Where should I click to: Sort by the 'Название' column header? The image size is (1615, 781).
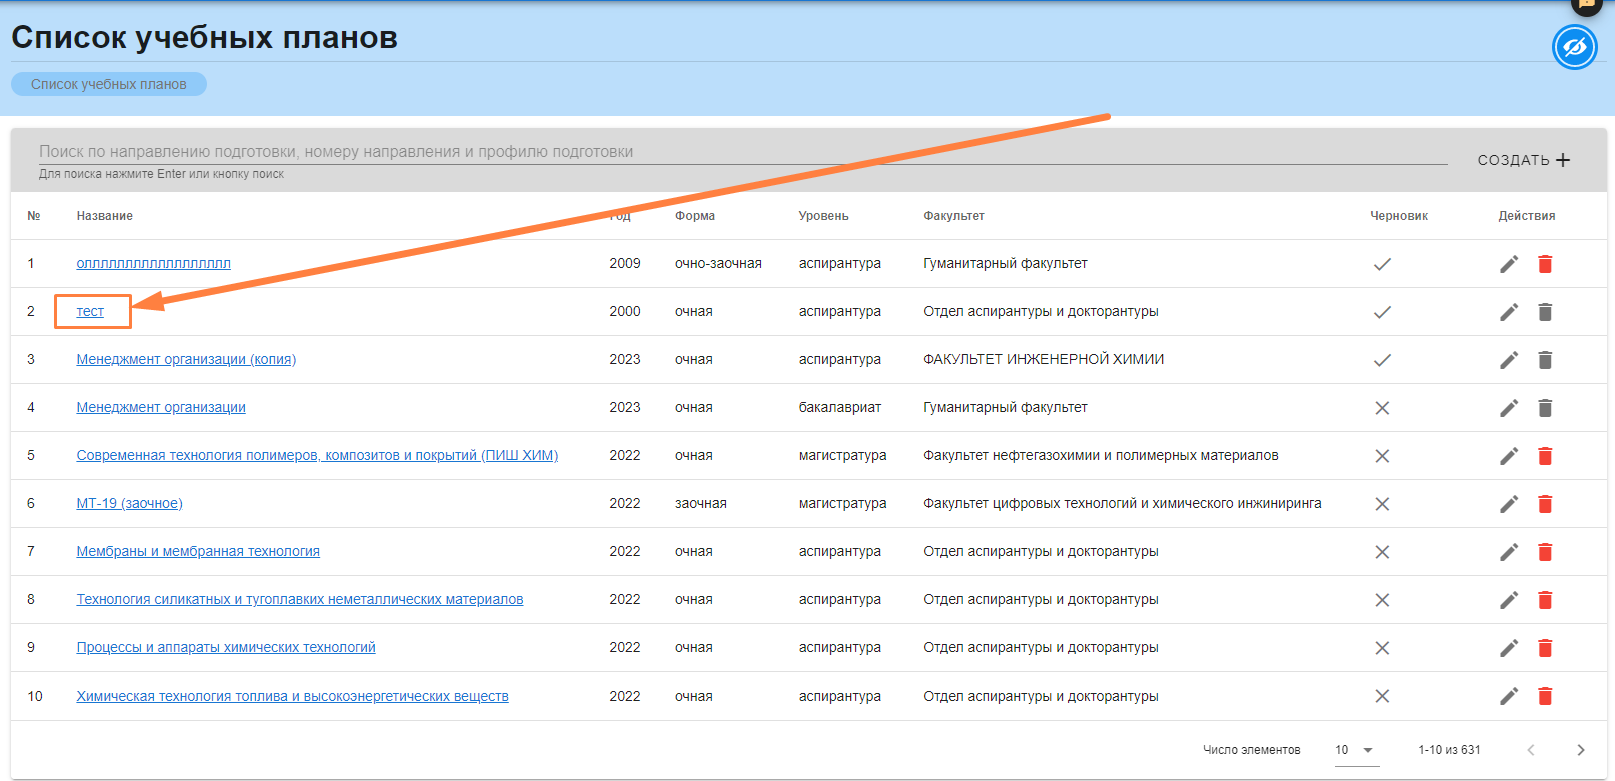(105, 216)
